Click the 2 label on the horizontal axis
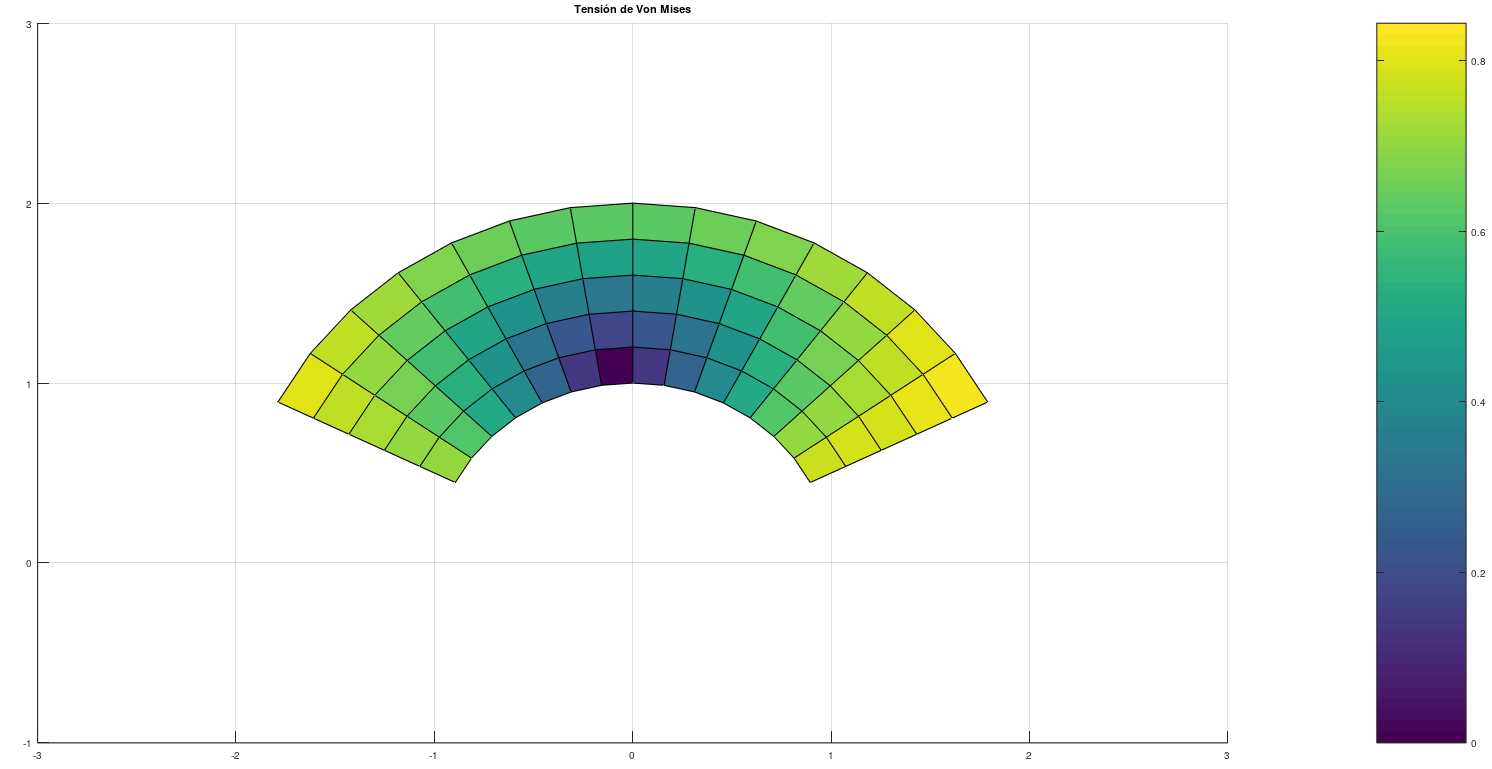This screenshot has height=769, width=1492. point(1028,755)
